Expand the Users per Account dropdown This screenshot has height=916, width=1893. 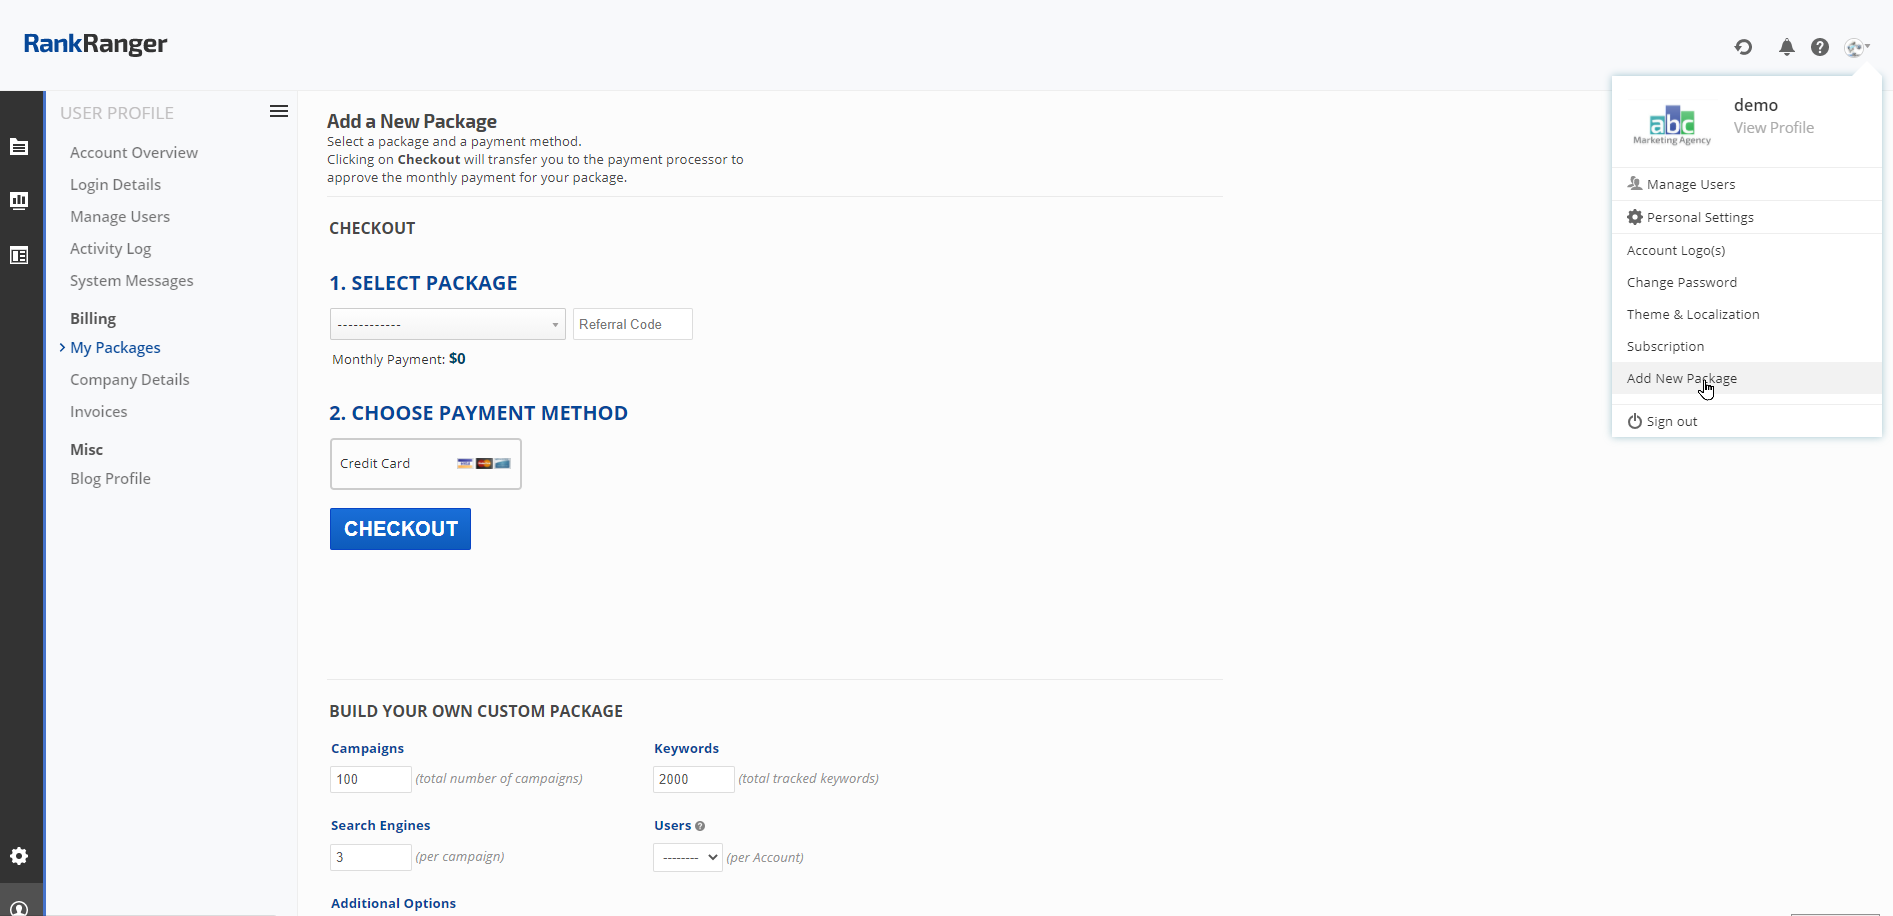point(687,857)
